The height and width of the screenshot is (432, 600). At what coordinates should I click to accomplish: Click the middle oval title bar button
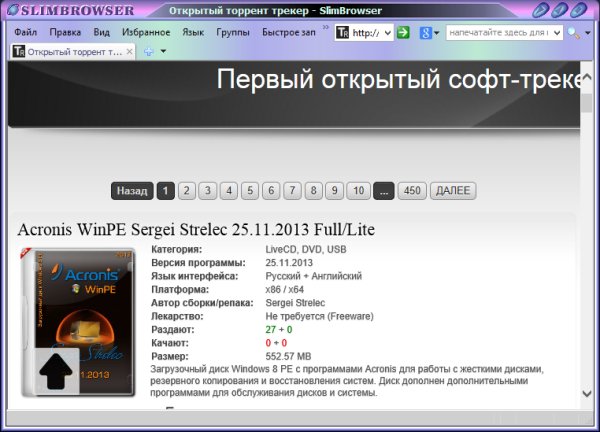(559, 10)
